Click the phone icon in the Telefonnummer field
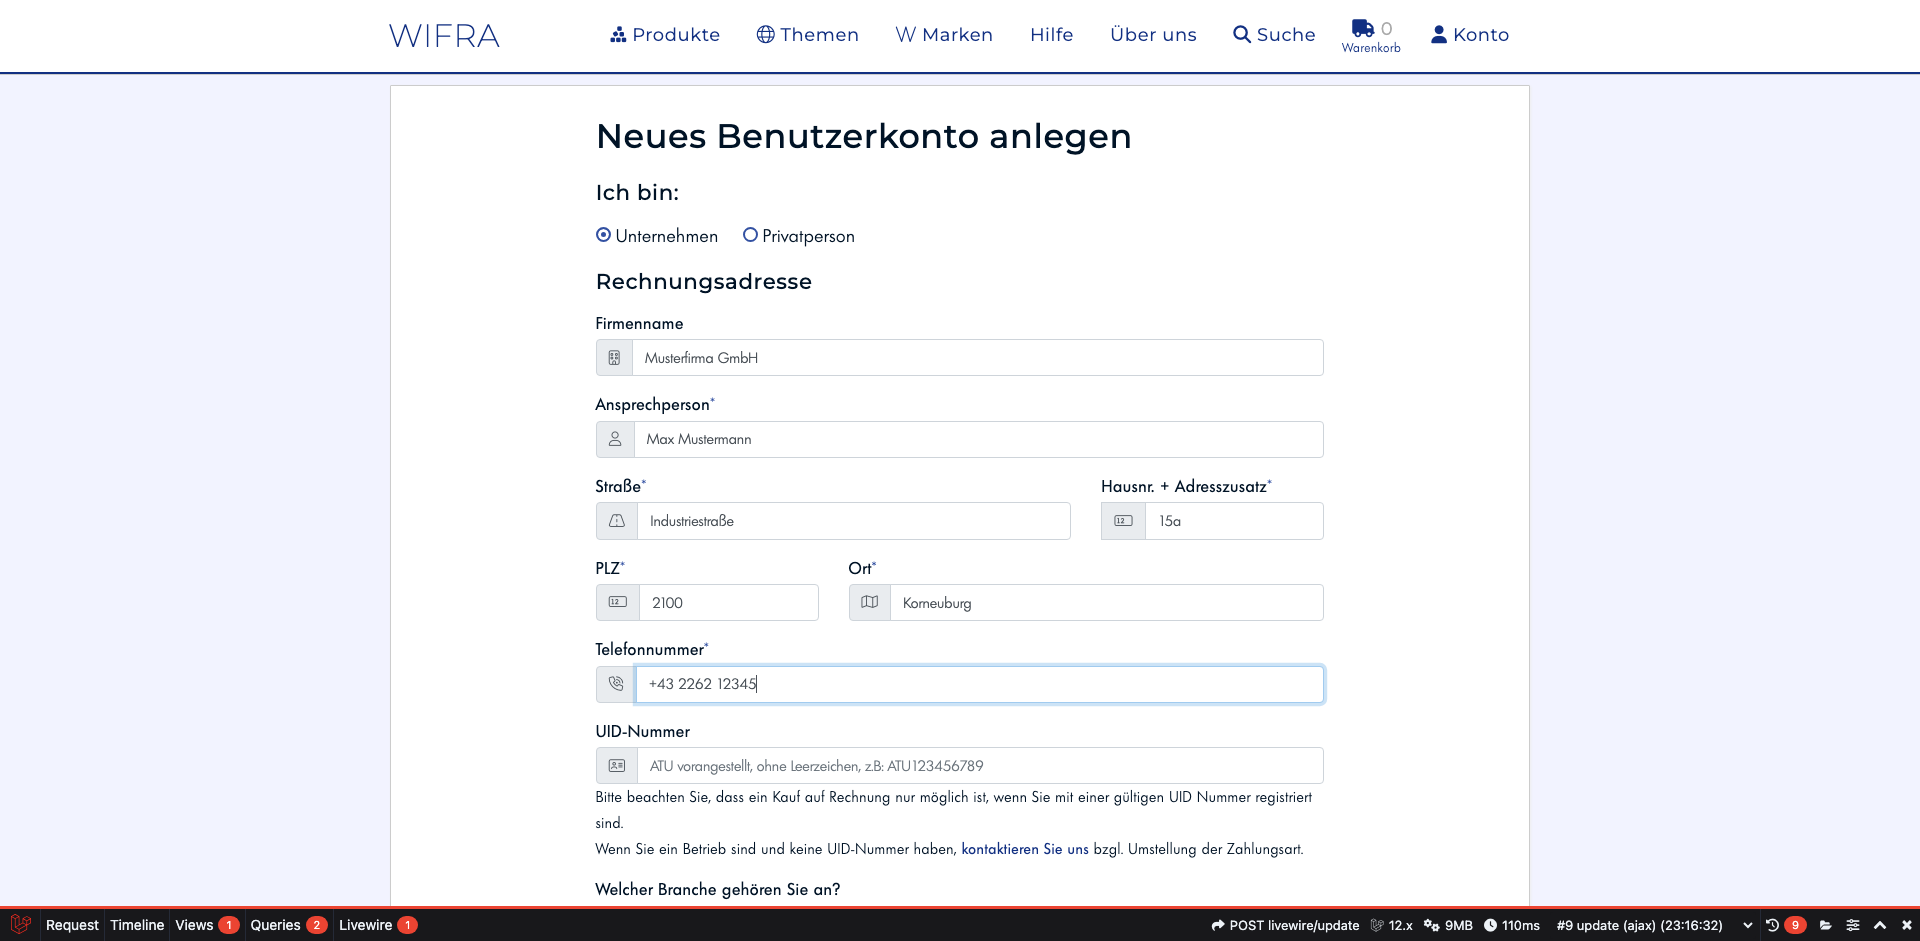This screenshot has width=1920, height=941. [x=615, y=684]
